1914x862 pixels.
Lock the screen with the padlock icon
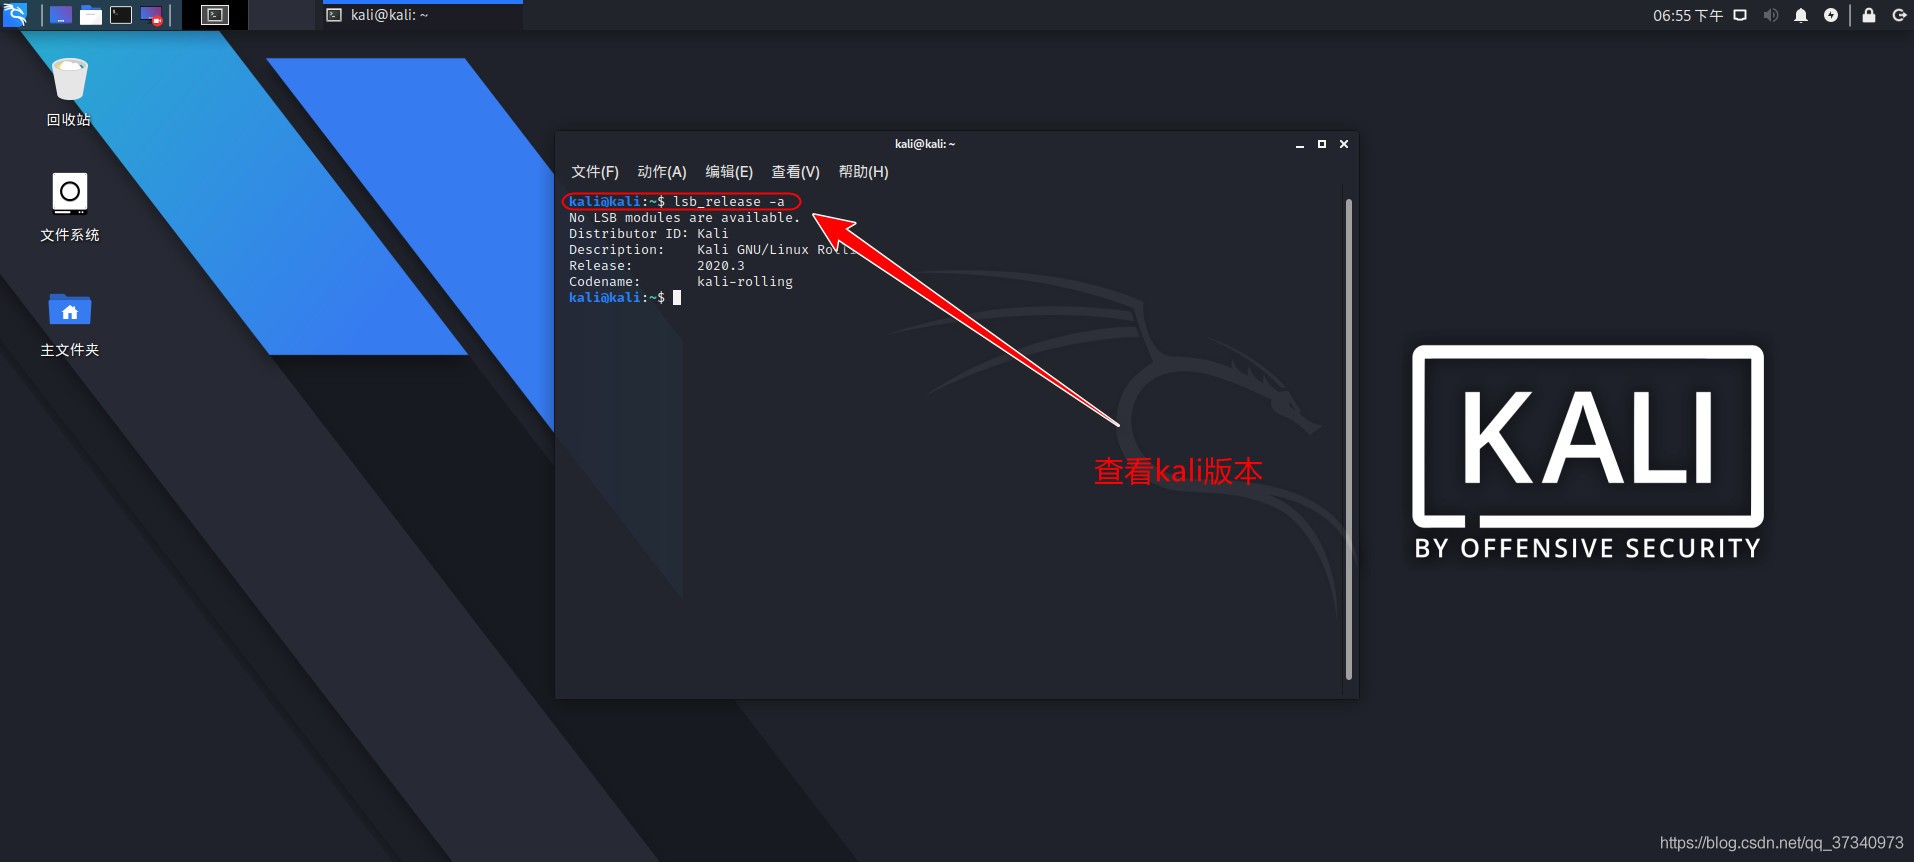pyautogui.click(x=1868, y=15)
